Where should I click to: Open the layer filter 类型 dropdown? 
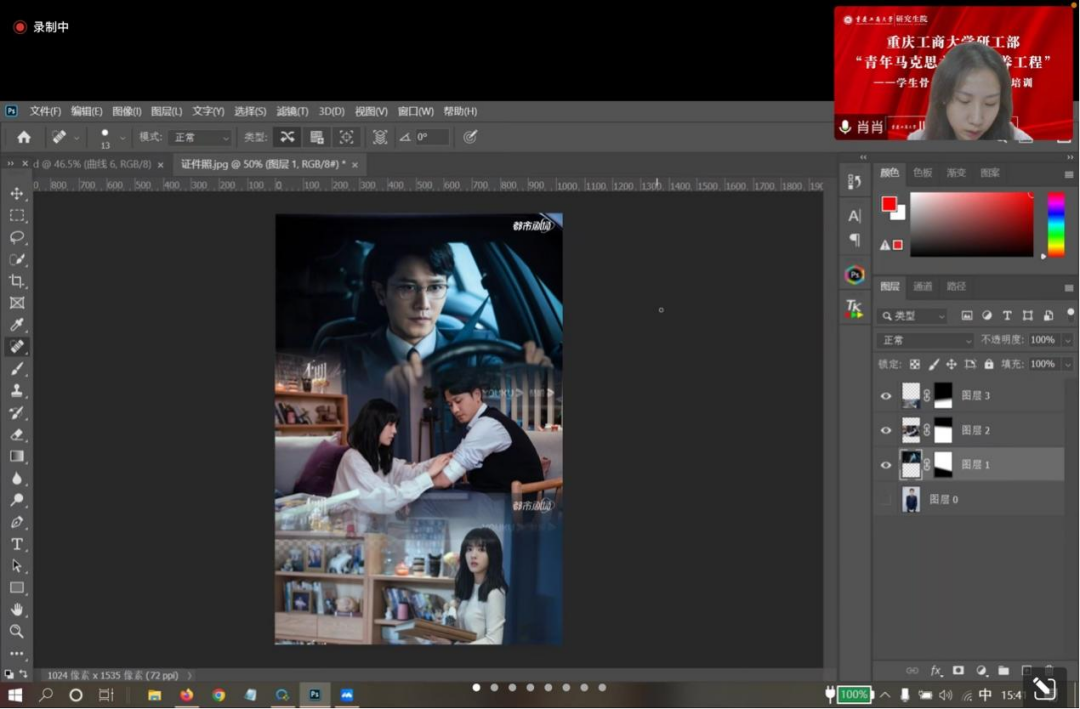pos(913,316)
